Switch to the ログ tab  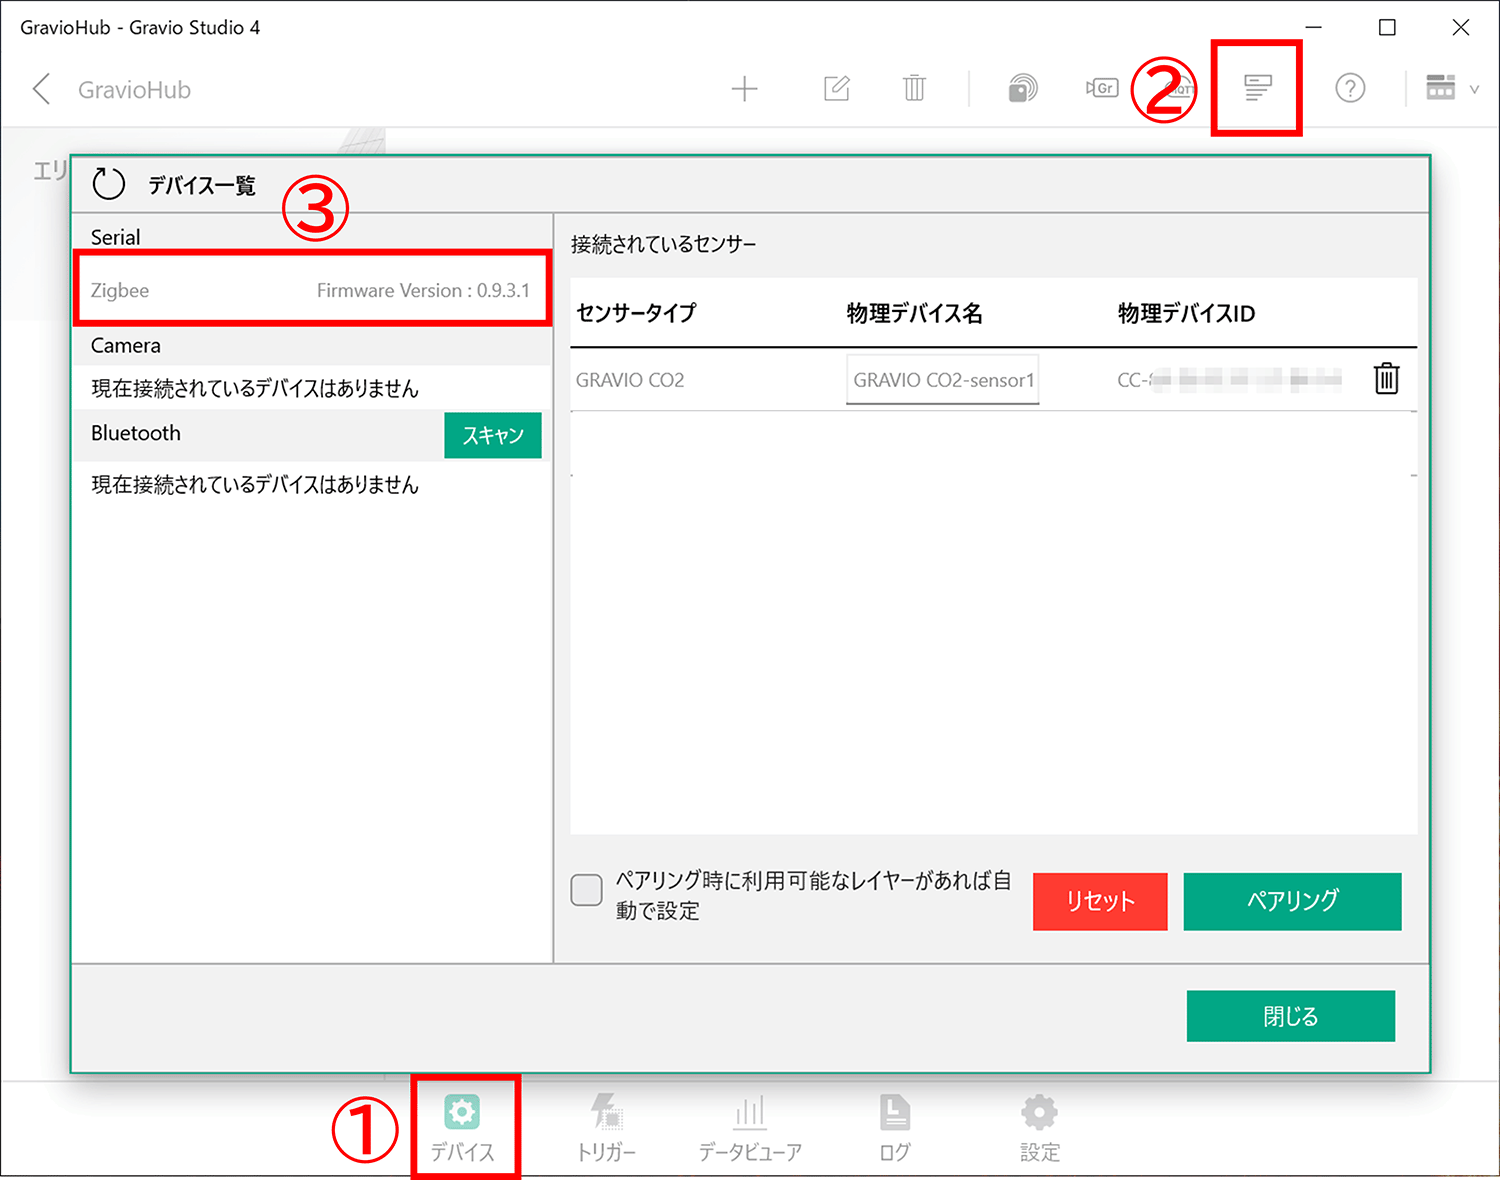[895, 1127]
